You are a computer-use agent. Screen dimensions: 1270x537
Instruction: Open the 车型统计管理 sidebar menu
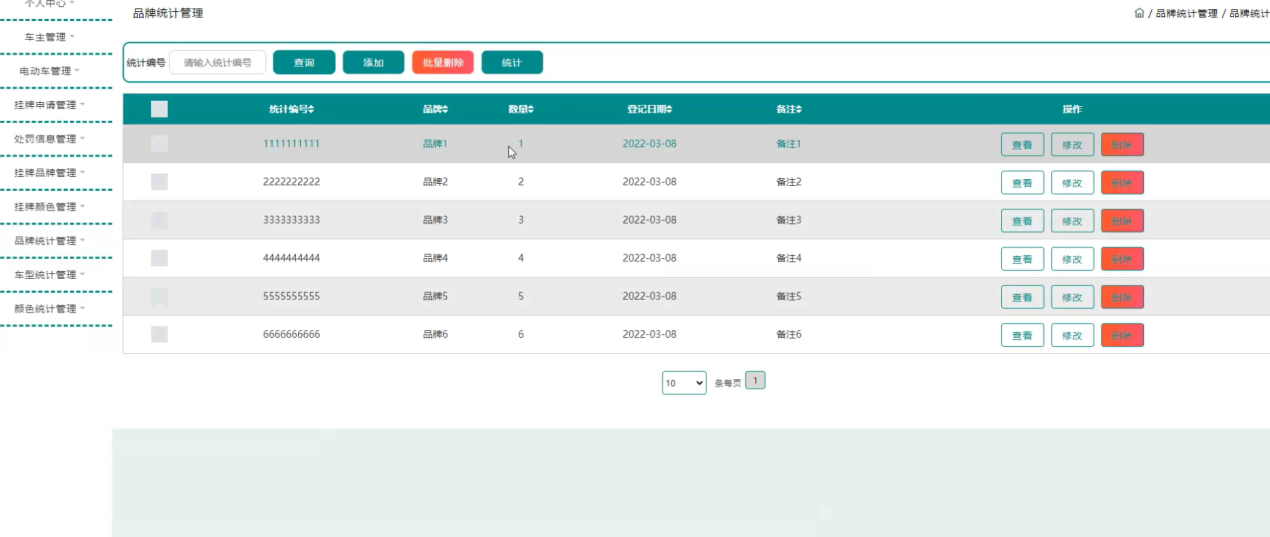50,275
